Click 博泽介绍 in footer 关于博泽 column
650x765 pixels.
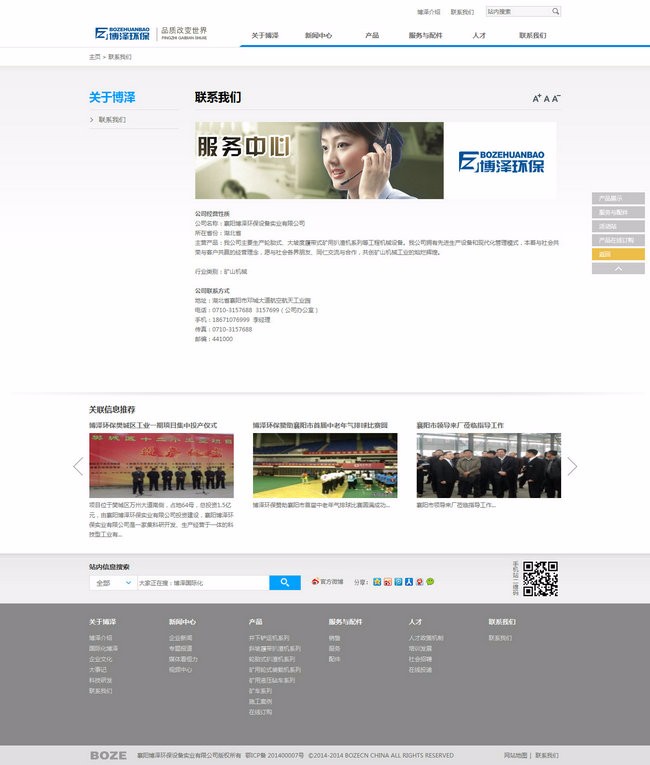101,638
